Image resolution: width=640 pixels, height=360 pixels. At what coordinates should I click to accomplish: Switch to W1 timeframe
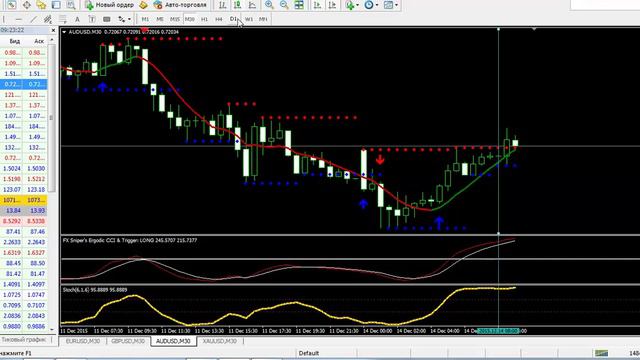coord(249,19)
